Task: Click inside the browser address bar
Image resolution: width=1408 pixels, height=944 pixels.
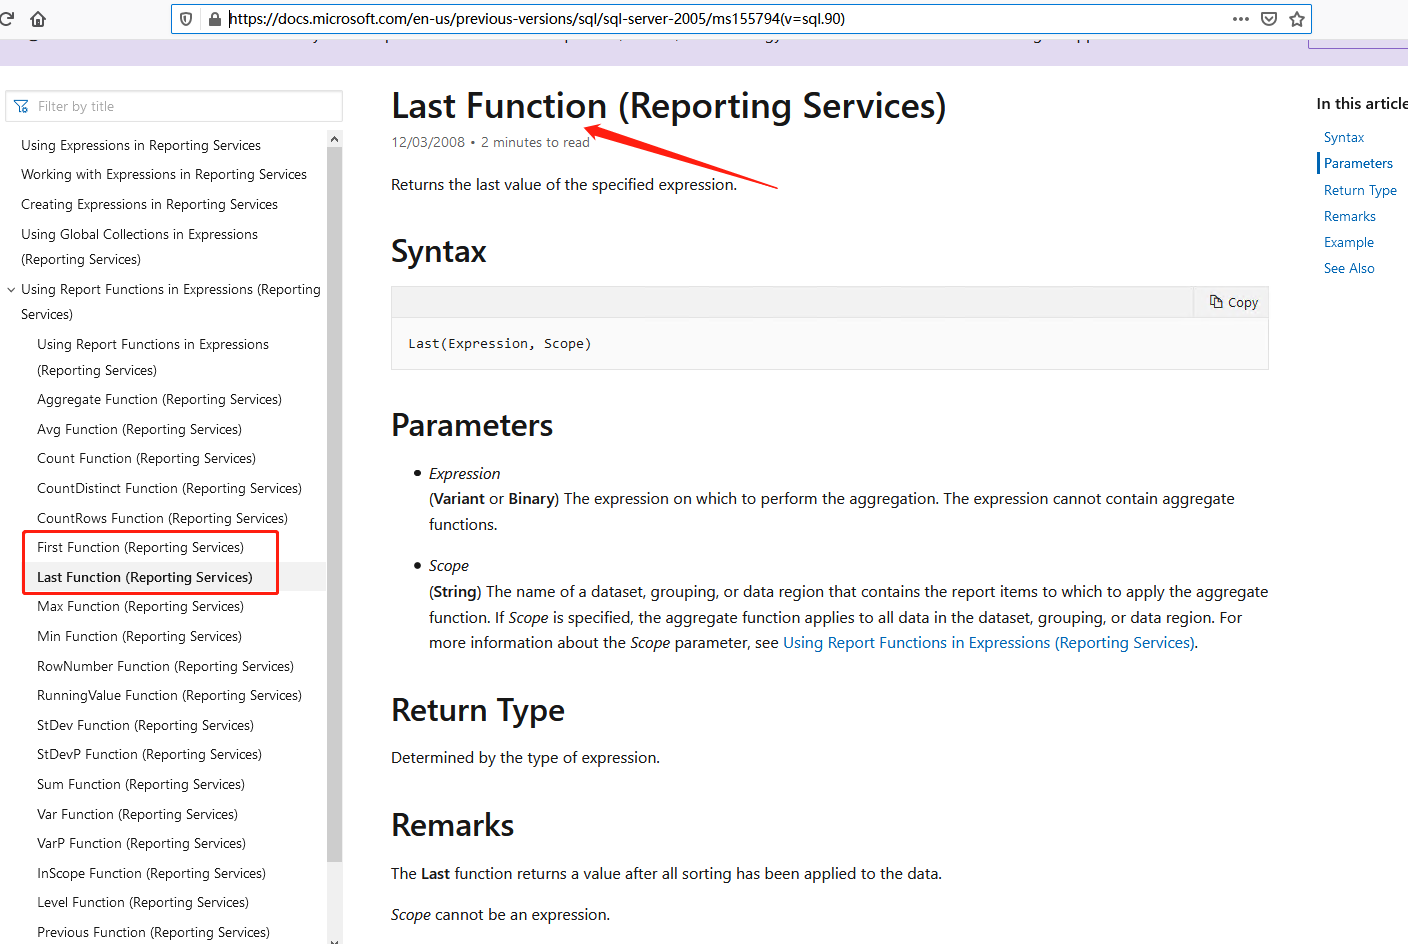Action: pos(600,18)
